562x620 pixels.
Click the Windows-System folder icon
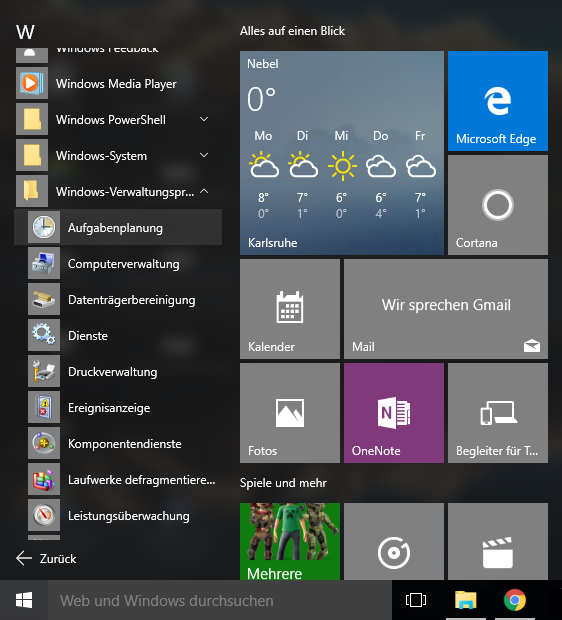tap(32, 155)
